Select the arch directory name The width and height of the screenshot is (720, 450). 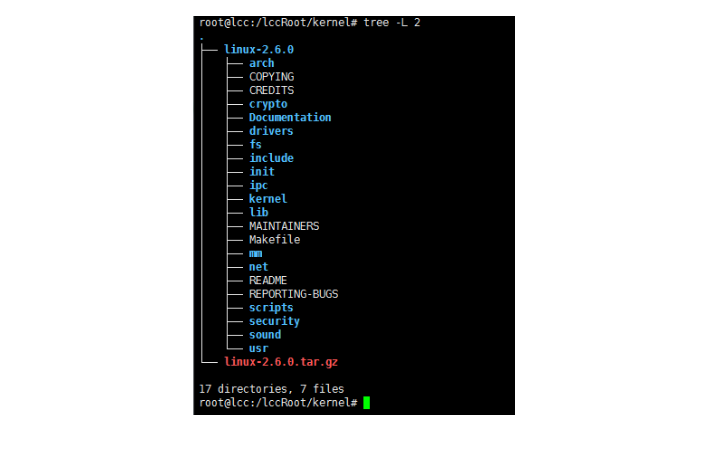pos(261,63)
